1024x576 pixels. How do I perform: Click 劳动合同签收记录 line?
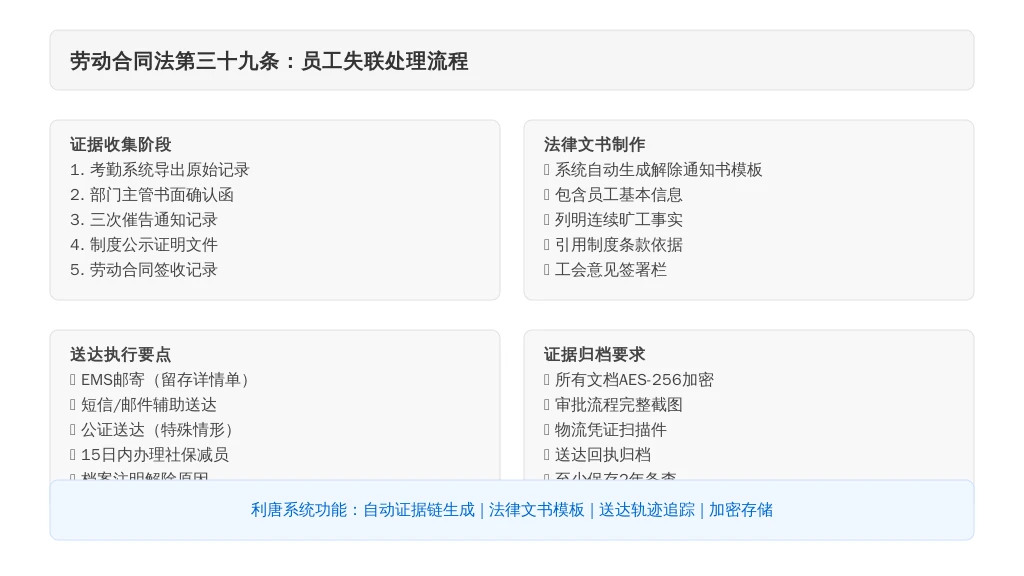[x=144, y=270]
